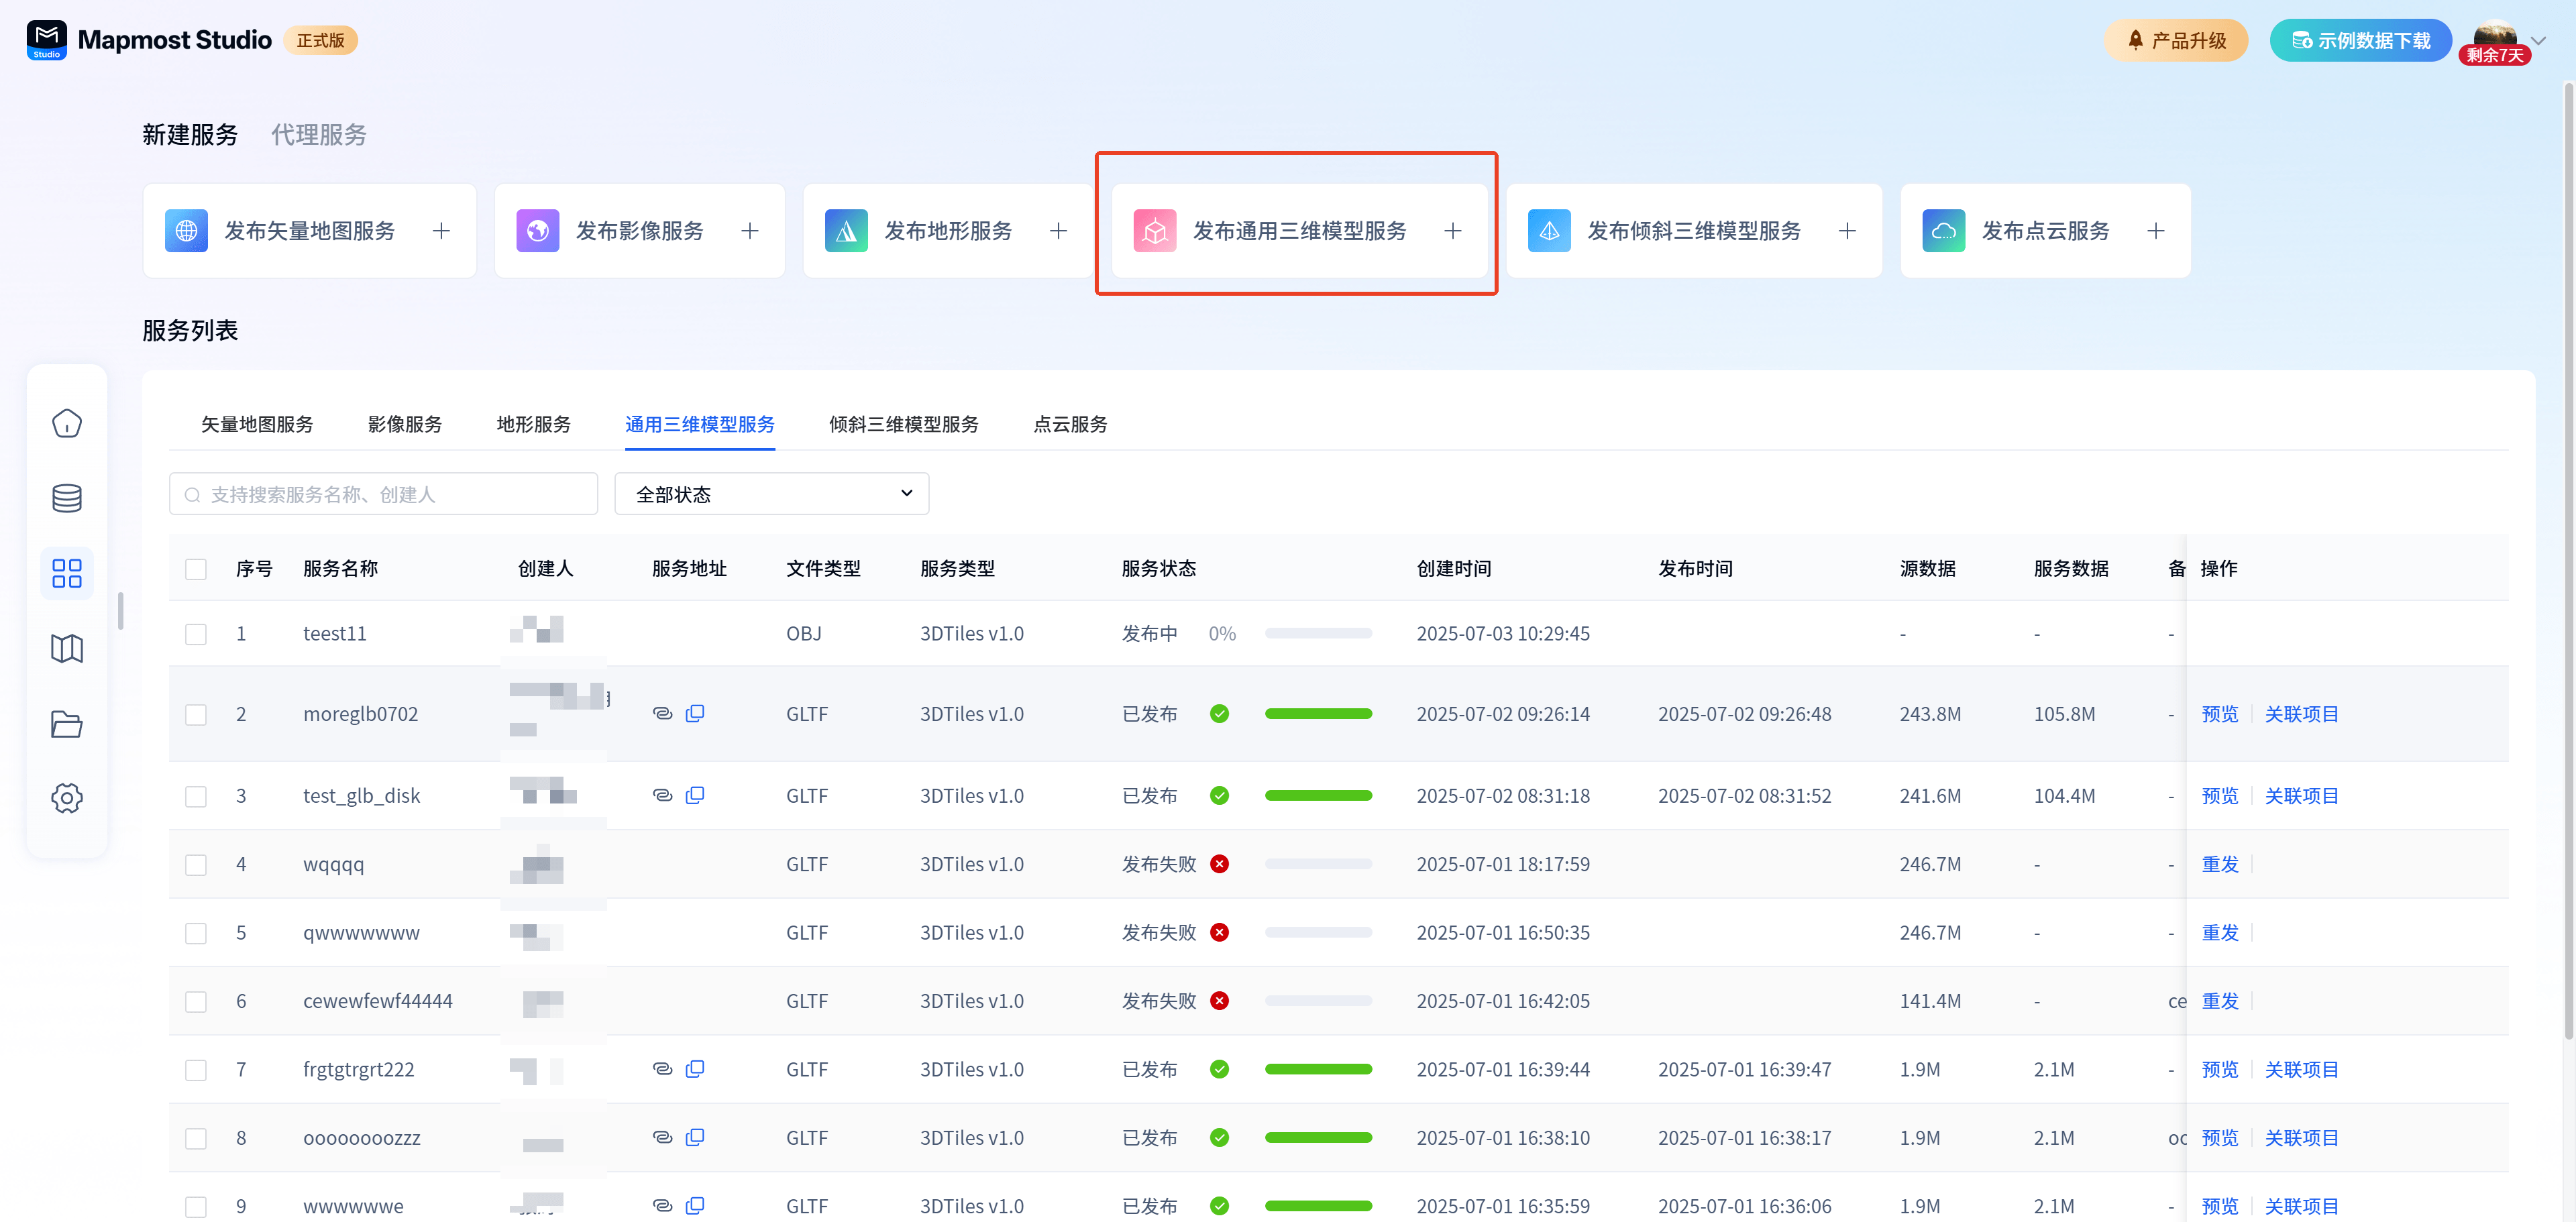Expand user avatar menu chevron

click(2537, 41)
